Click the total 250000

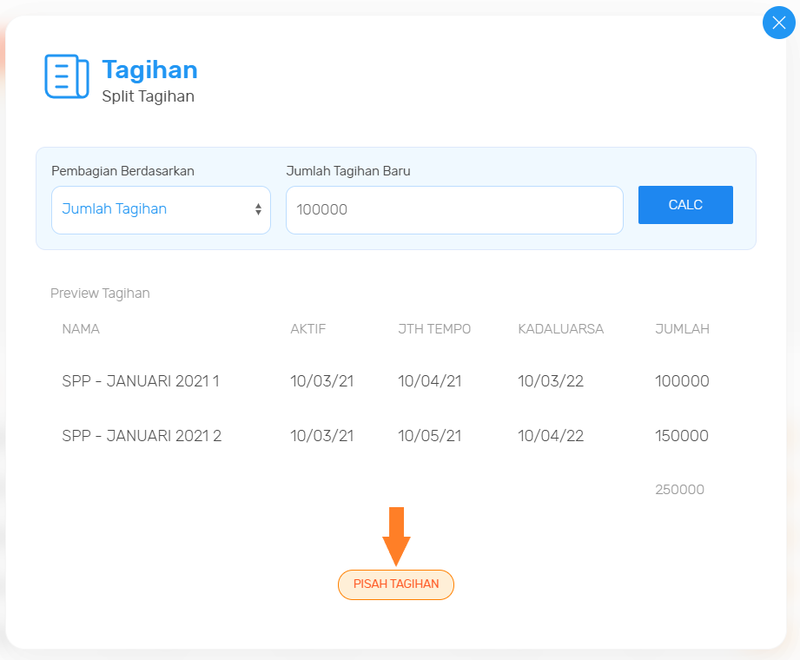(680, 490)
